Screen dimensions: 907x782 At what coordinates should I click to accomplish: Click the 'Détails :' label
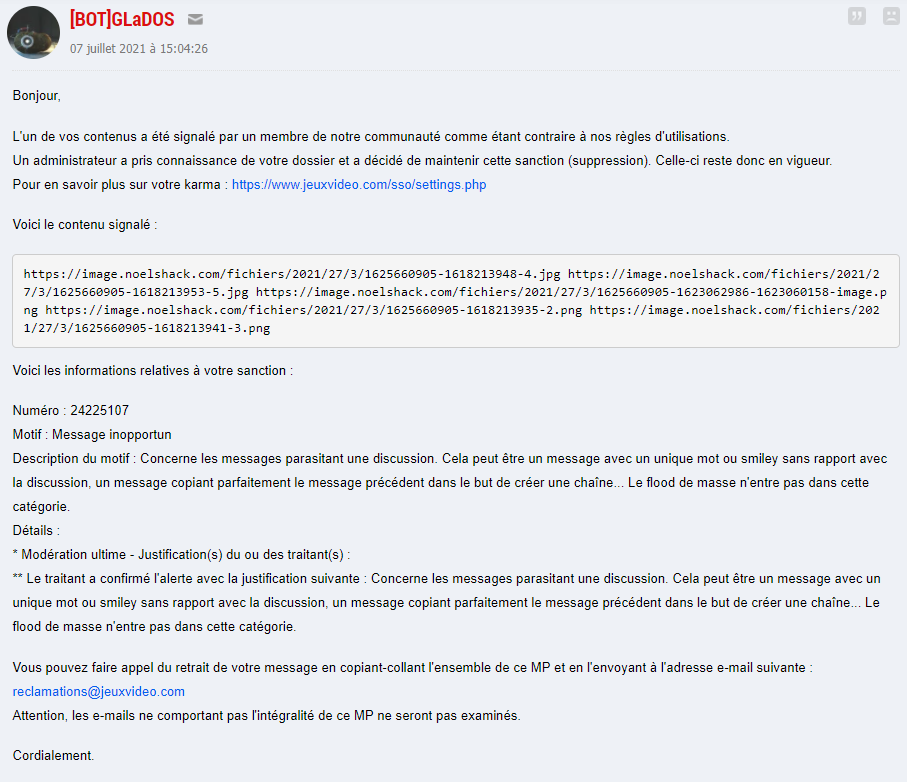36,530
